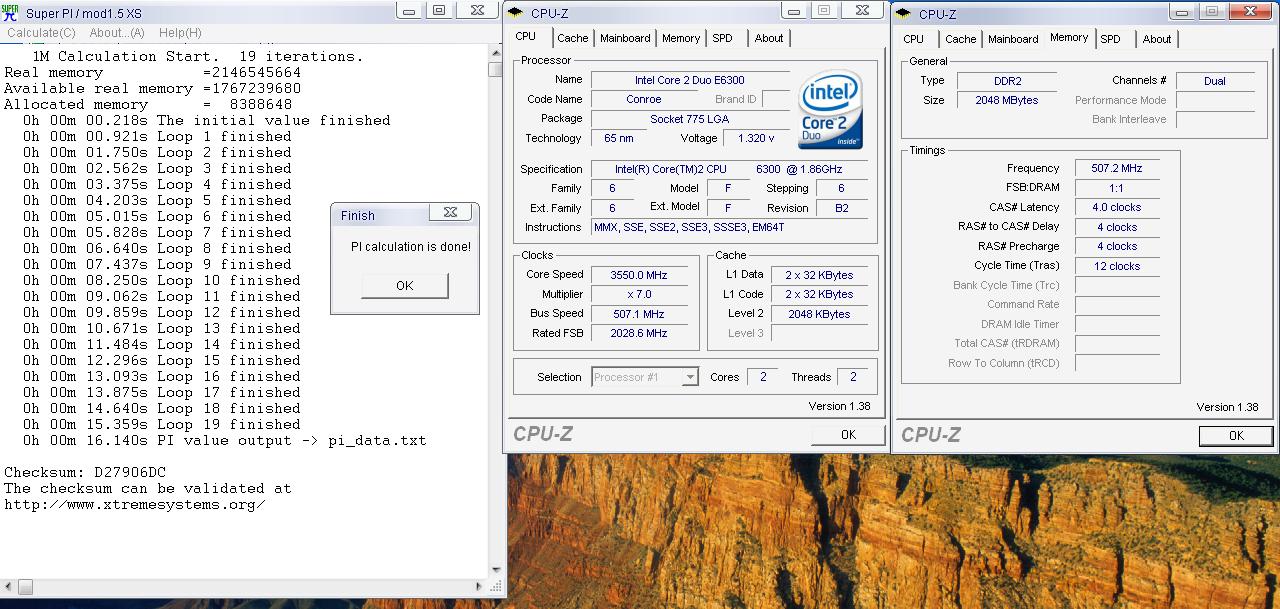Image resolution: width=1280 pixels, height=609 pixels.
Task: Open the Help(H) menu in Super PI
Action: point(180,33)
